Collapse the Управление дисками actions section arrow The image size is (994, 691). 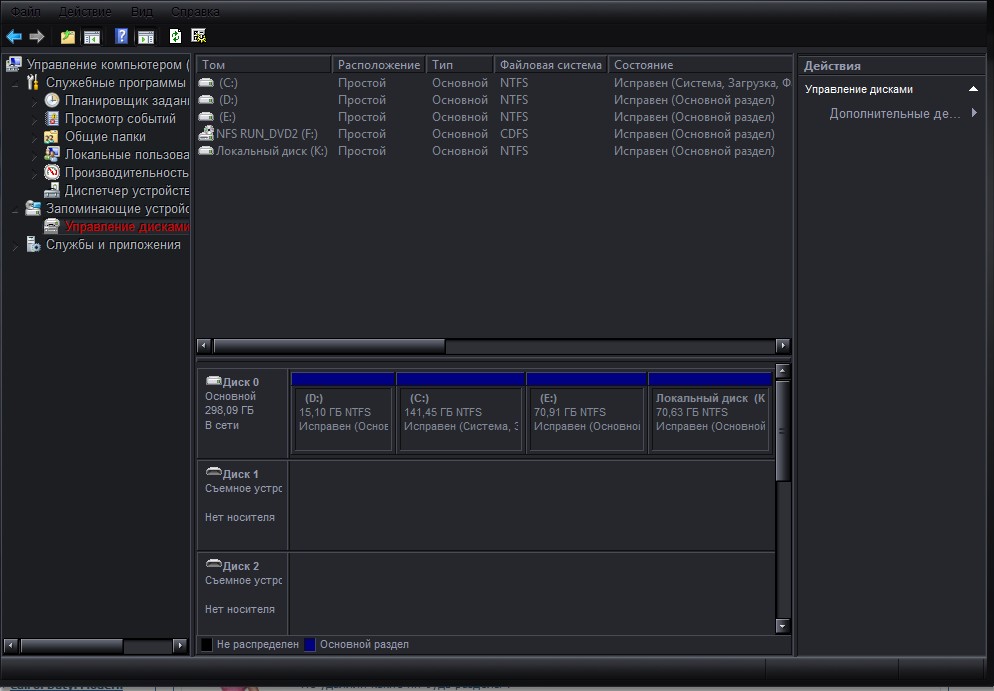pyautogui.click(x=973, y=89)
